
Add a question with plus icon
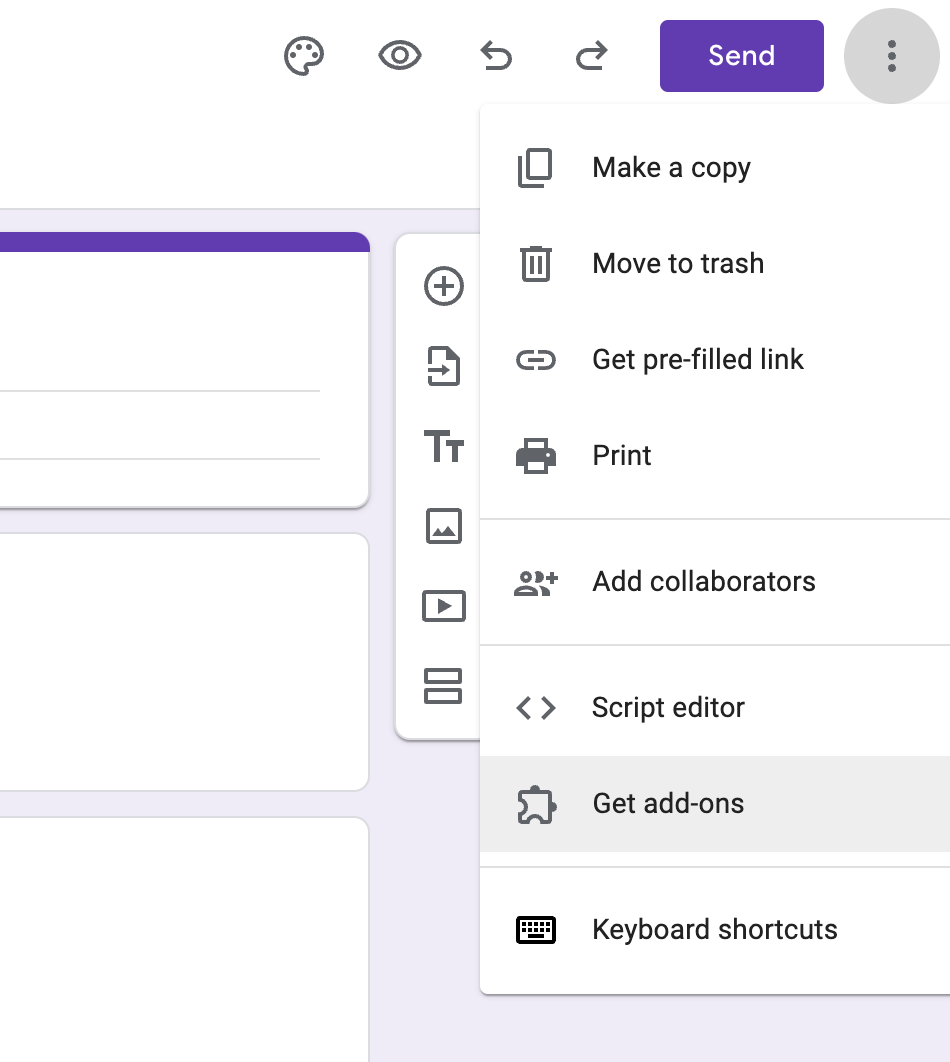point(444,287)
